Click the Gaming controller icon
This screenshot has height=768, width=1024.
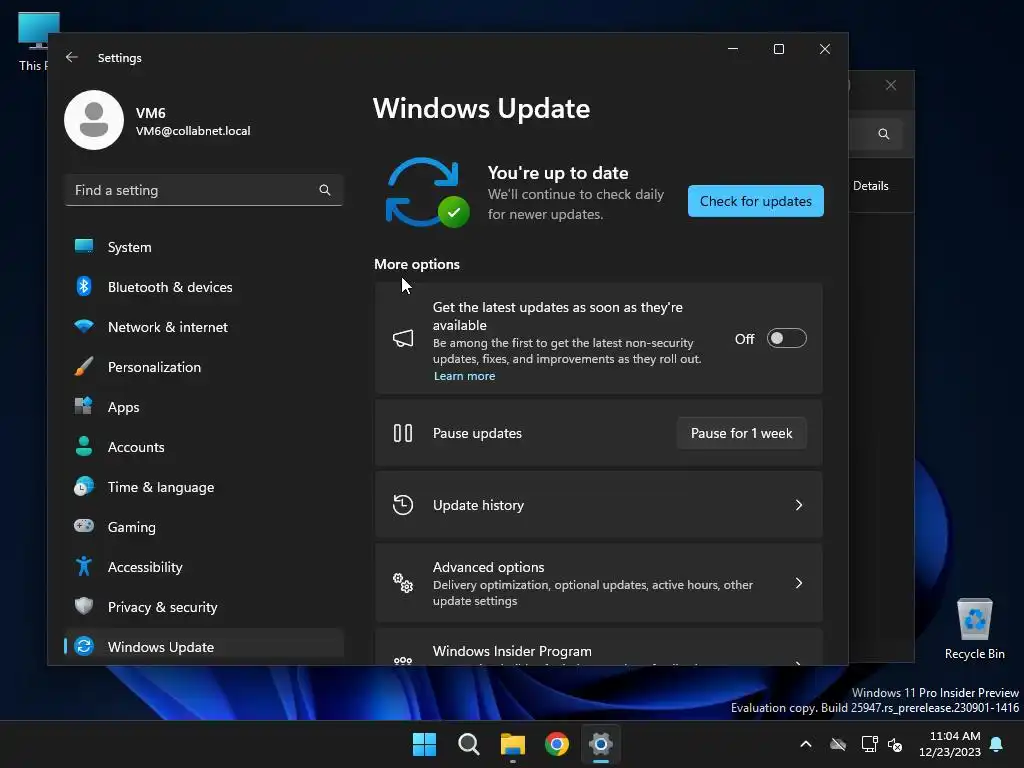coord(84,526)
